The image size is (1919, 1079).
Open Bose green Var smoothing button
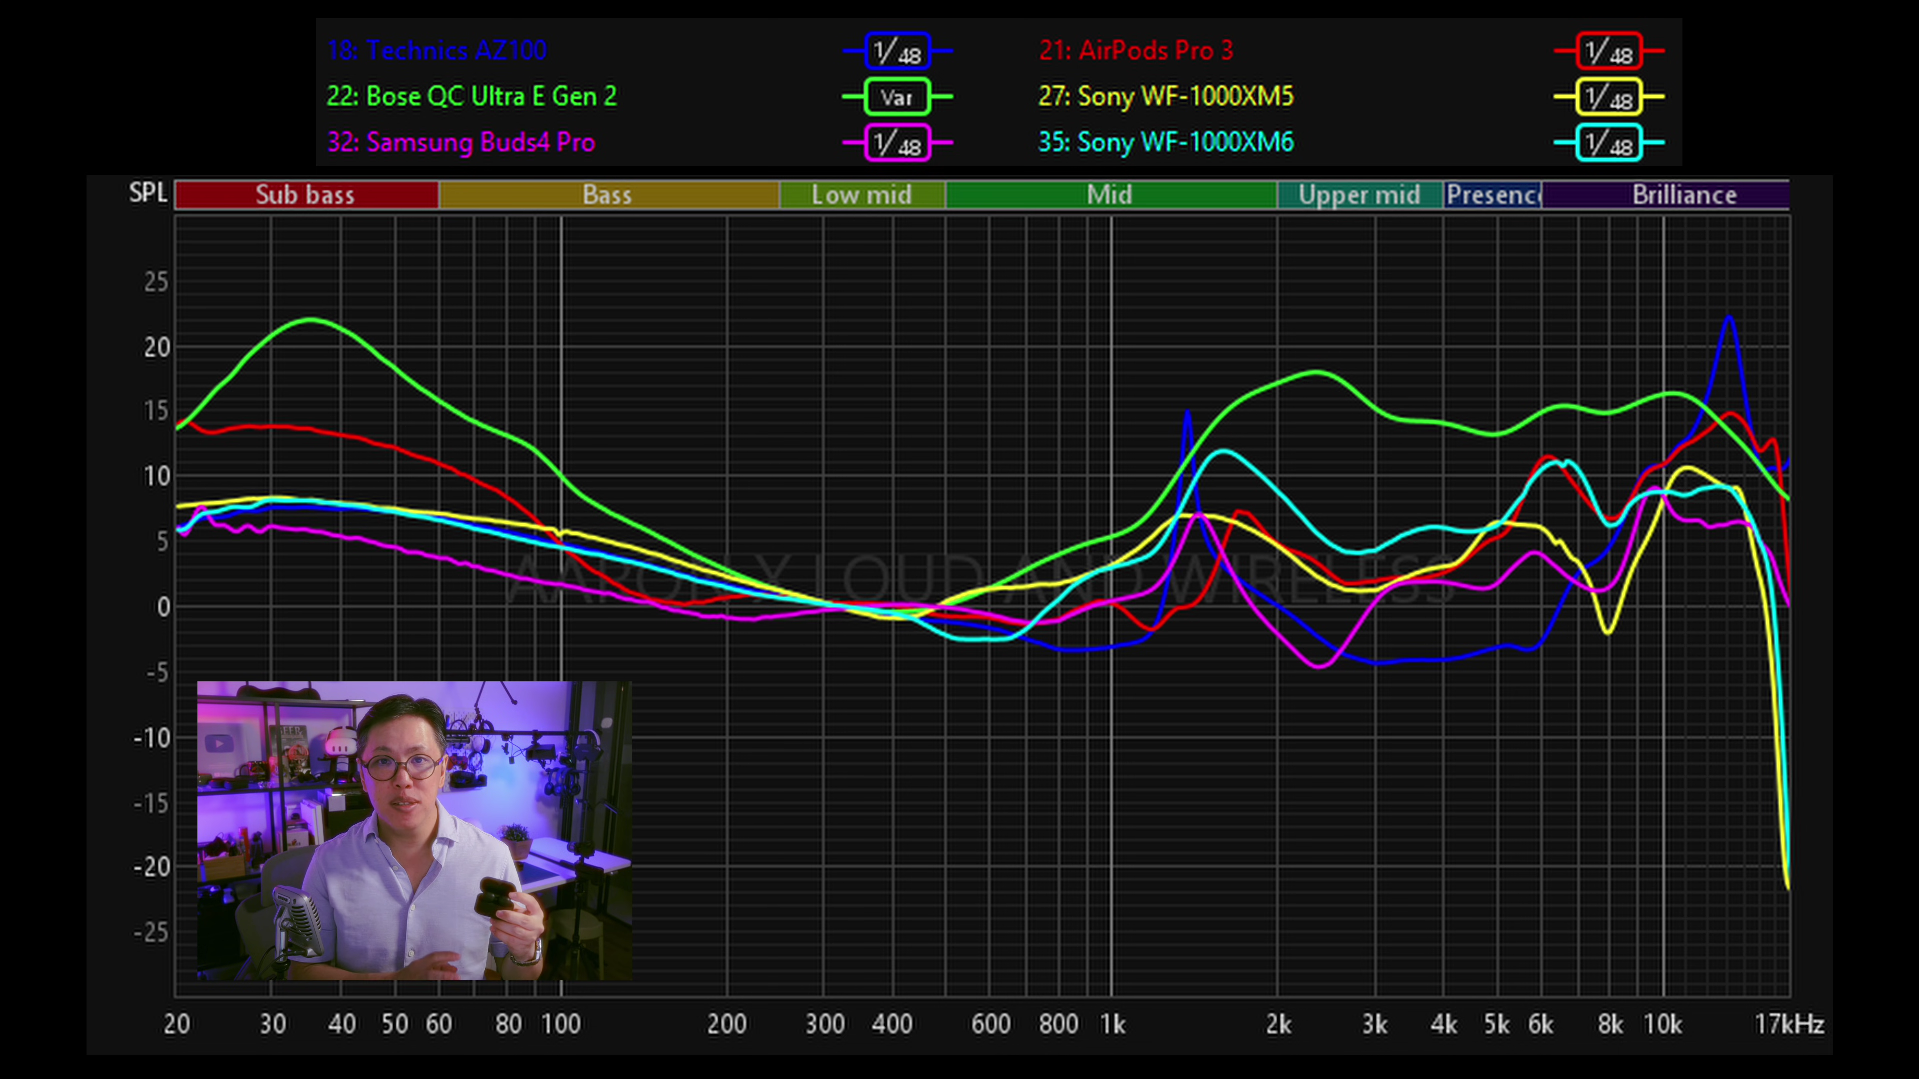[897, 97]
